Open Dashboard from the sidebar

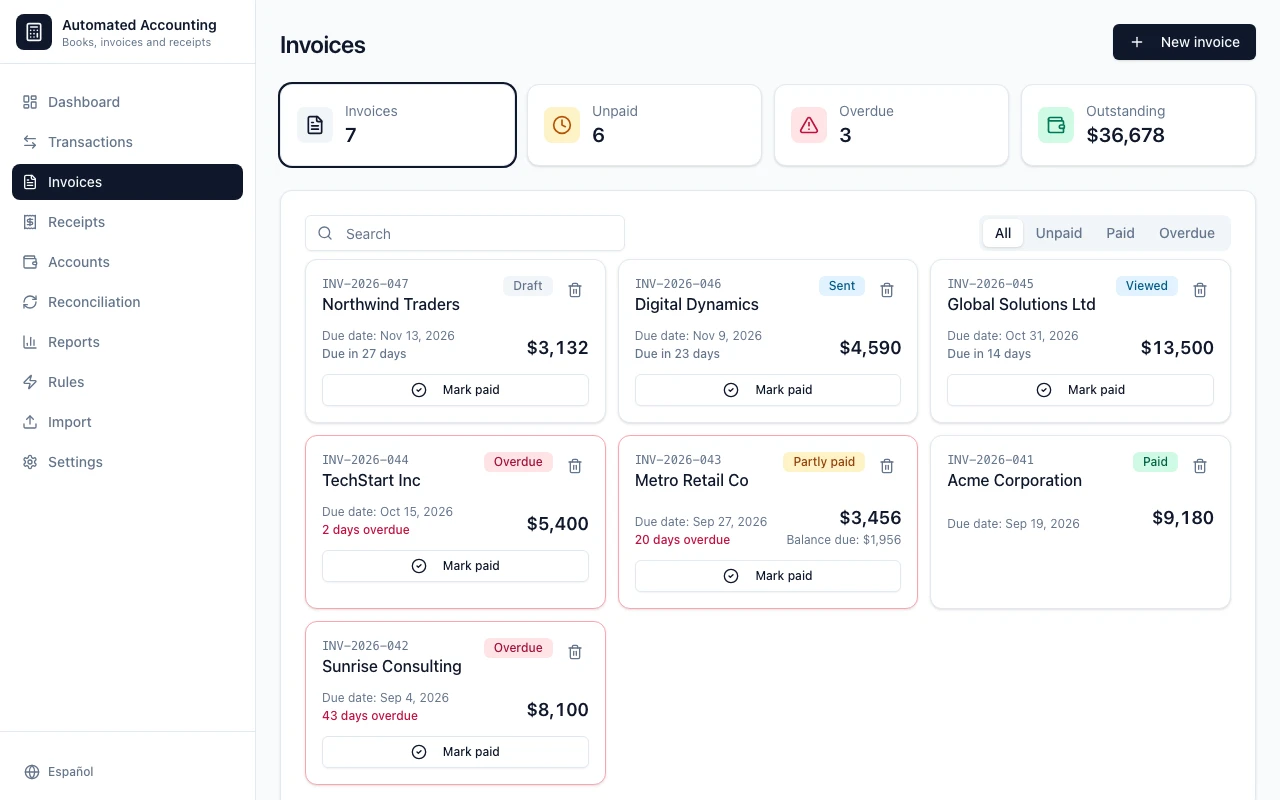click(127, 102)
